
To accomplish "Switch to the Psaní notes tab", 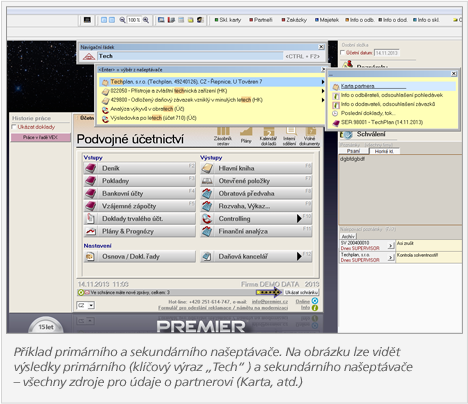I will point(353,151).
